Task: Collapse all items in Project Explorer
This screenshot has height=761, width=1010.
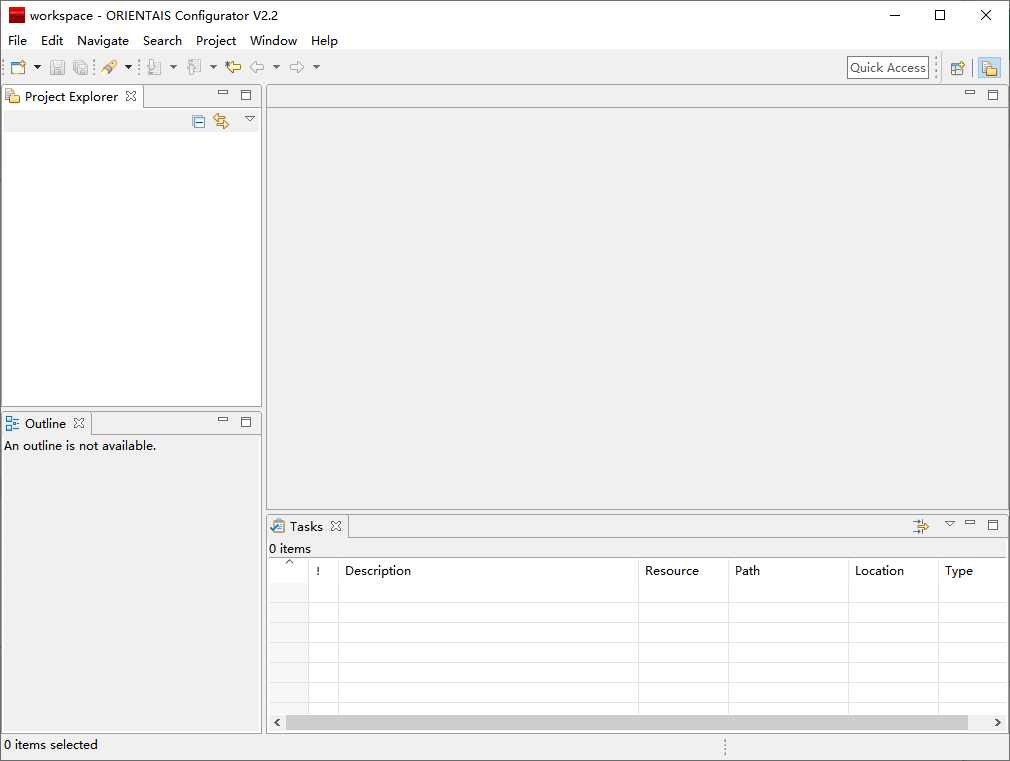Action: pyautogui.click(x=199, y=121)
